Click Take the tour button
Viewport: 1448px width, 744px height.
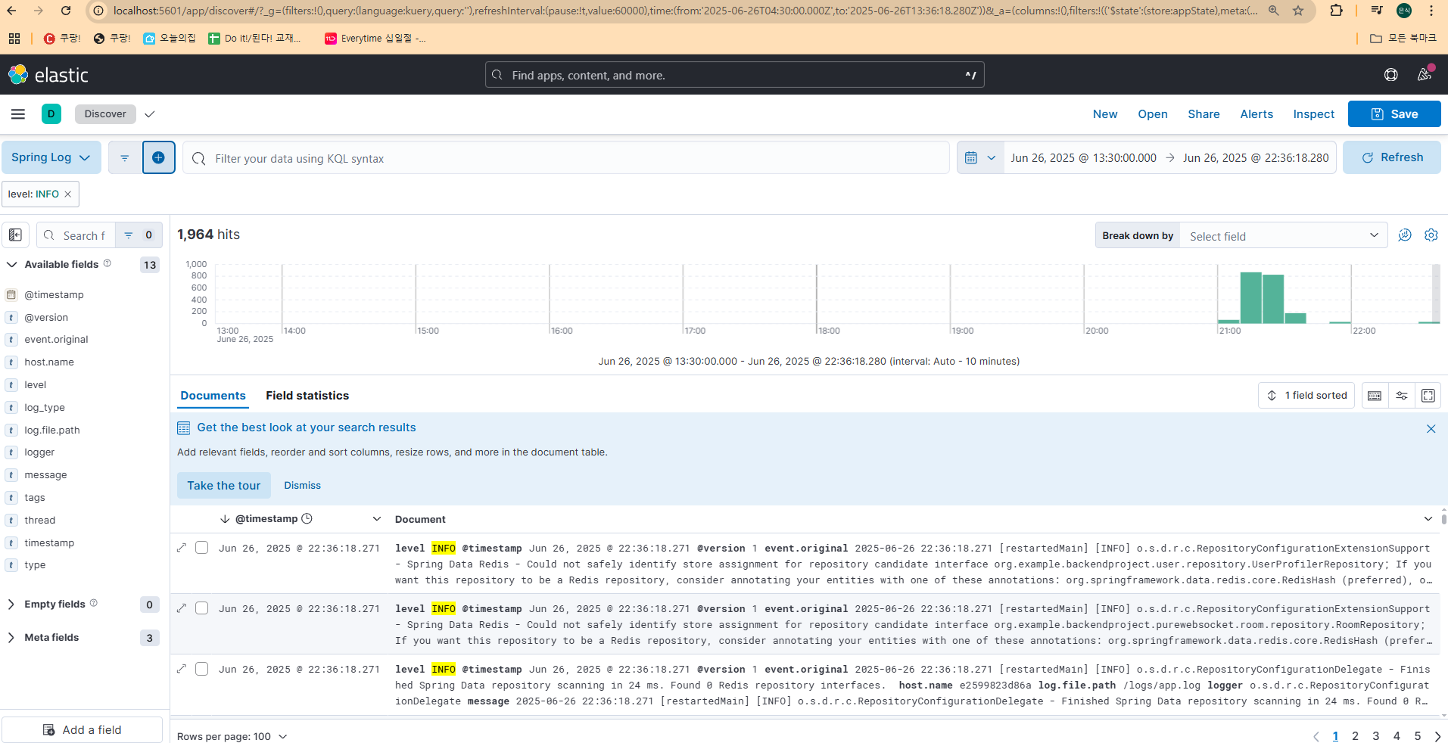224,485
